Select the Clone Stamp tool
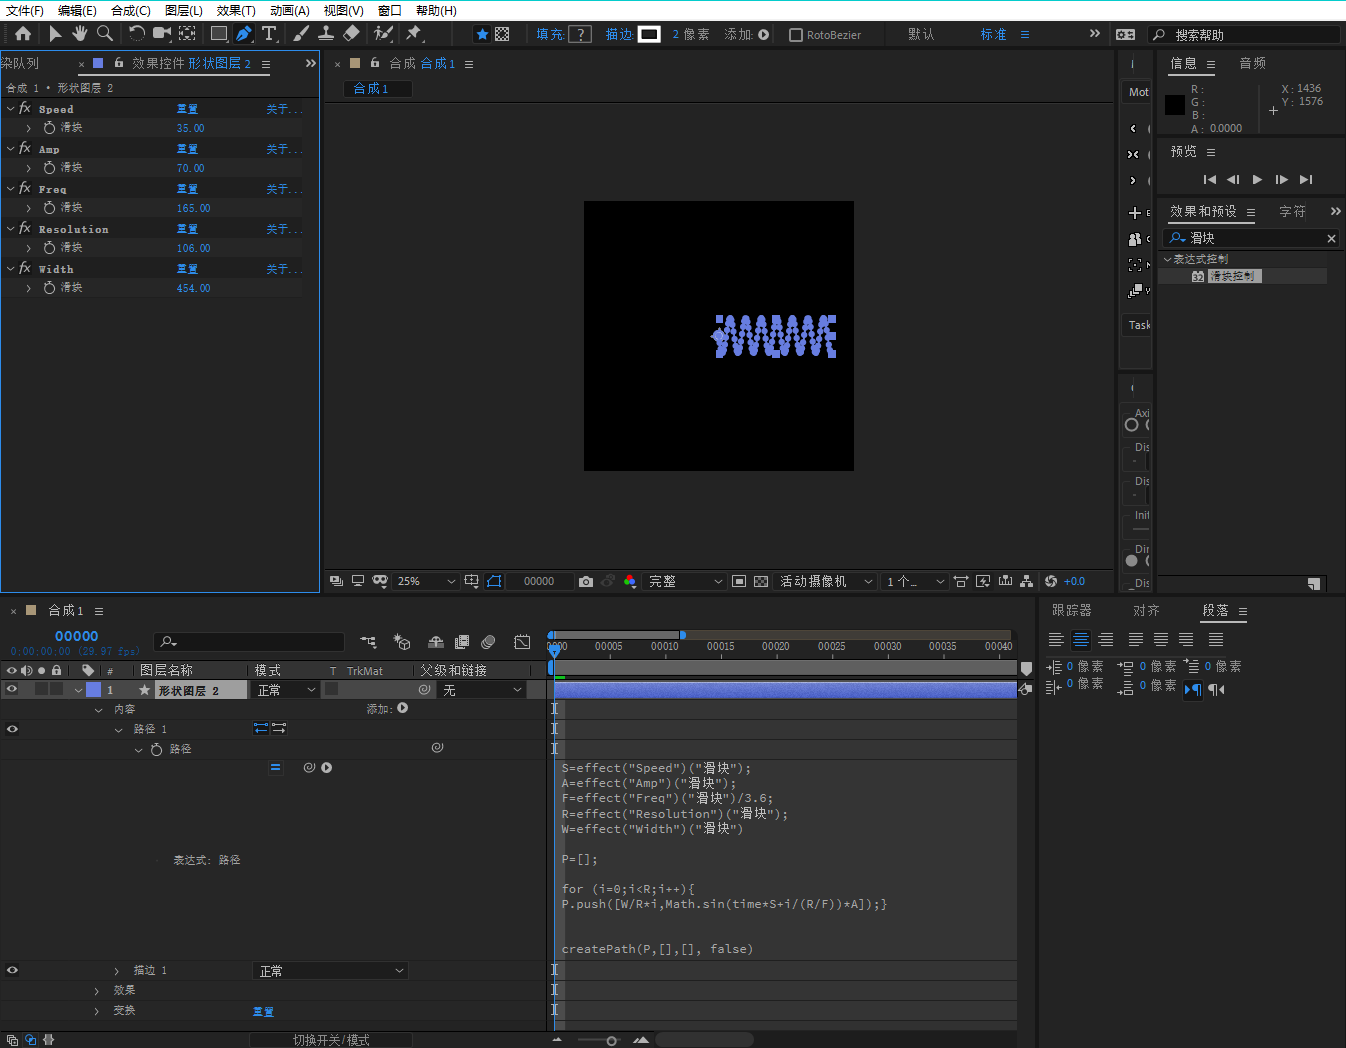This screenshot has width=1346, height=1048. [x=326, y=34]
